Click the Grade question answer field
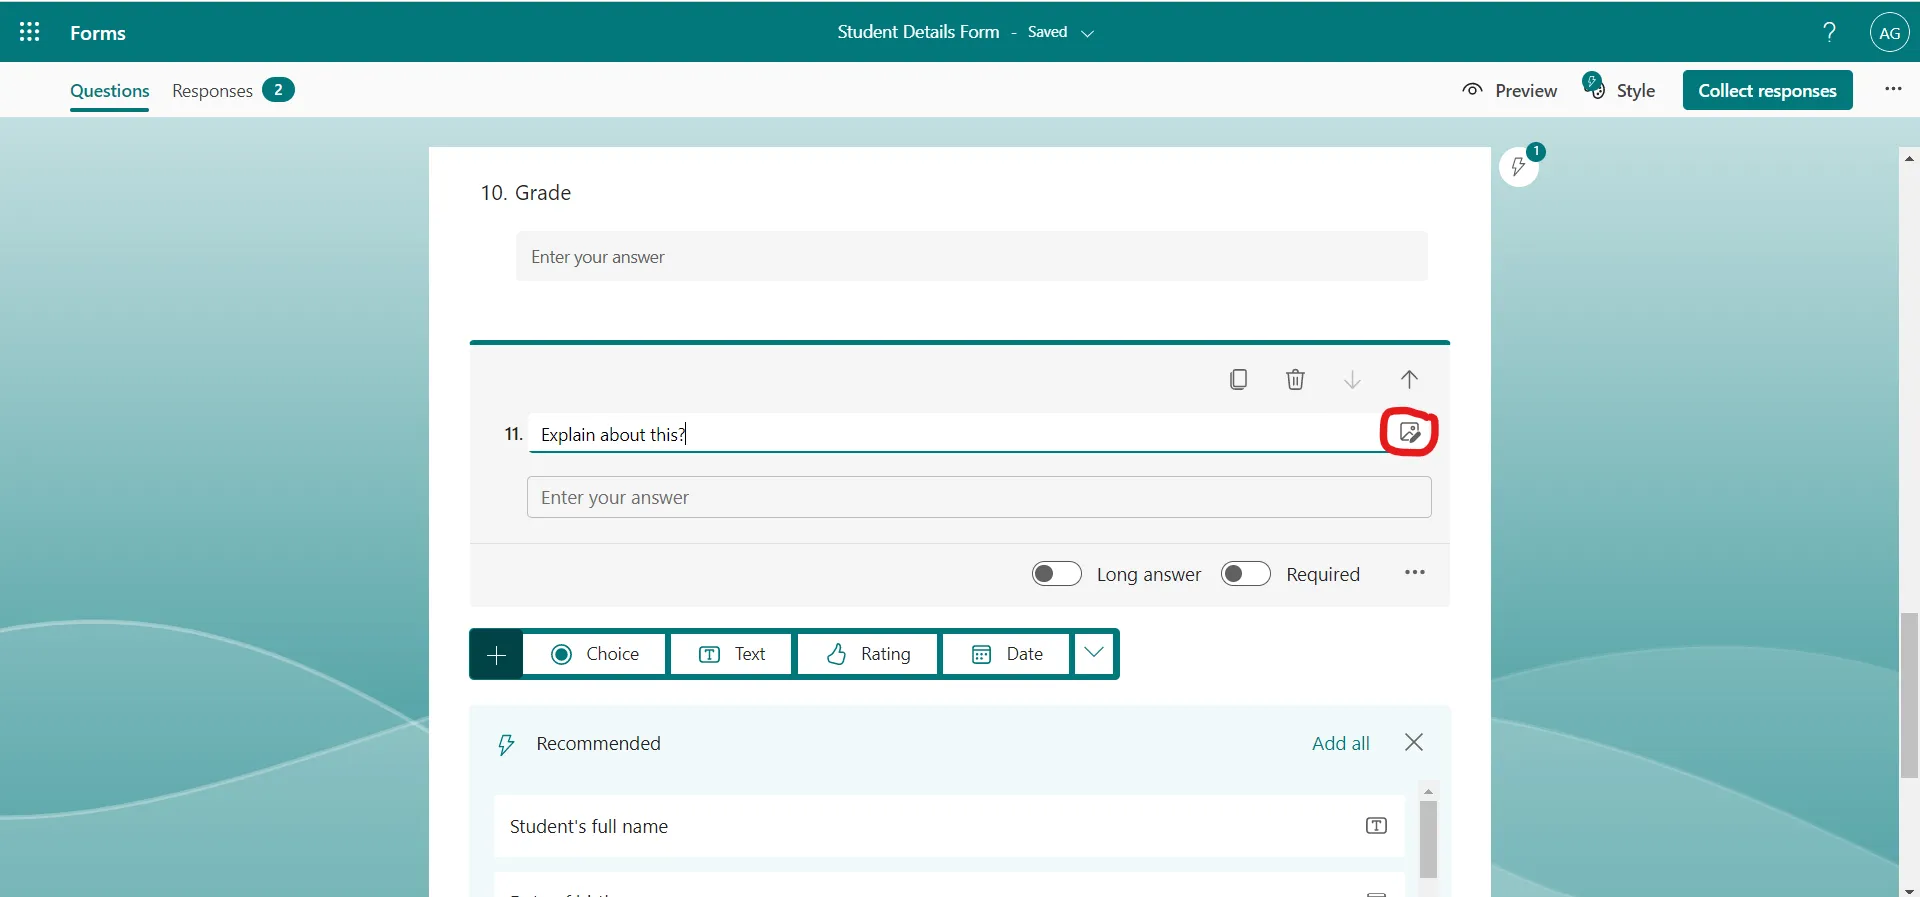 pos(972,256)
